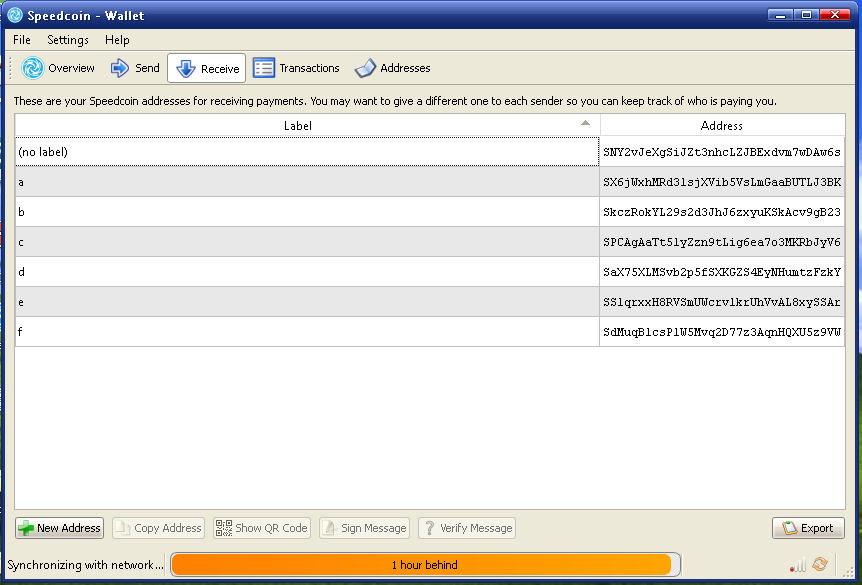Select address starting with SkczRokYL29

[x=722, y=212]
